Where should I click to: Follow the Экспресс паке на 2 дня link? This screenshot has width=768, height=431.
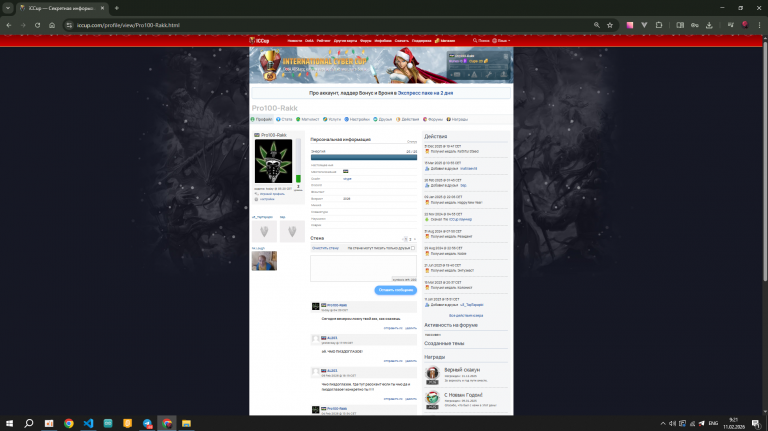pos(425,93)
